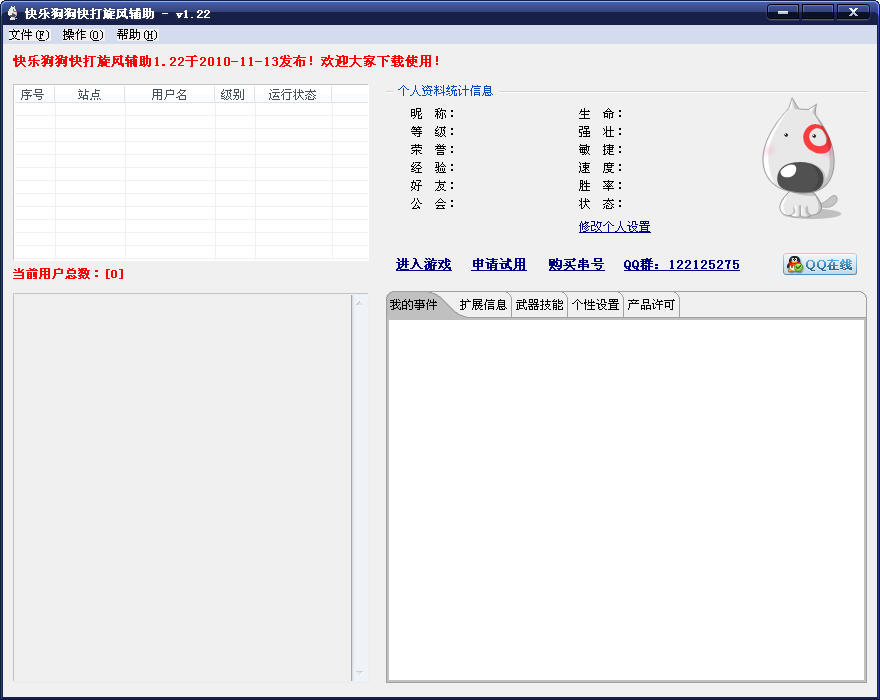The height and width of the screenshot is (700, 880).
Task: Open the 操作(O) menu
Action: [x=82, y=35]
